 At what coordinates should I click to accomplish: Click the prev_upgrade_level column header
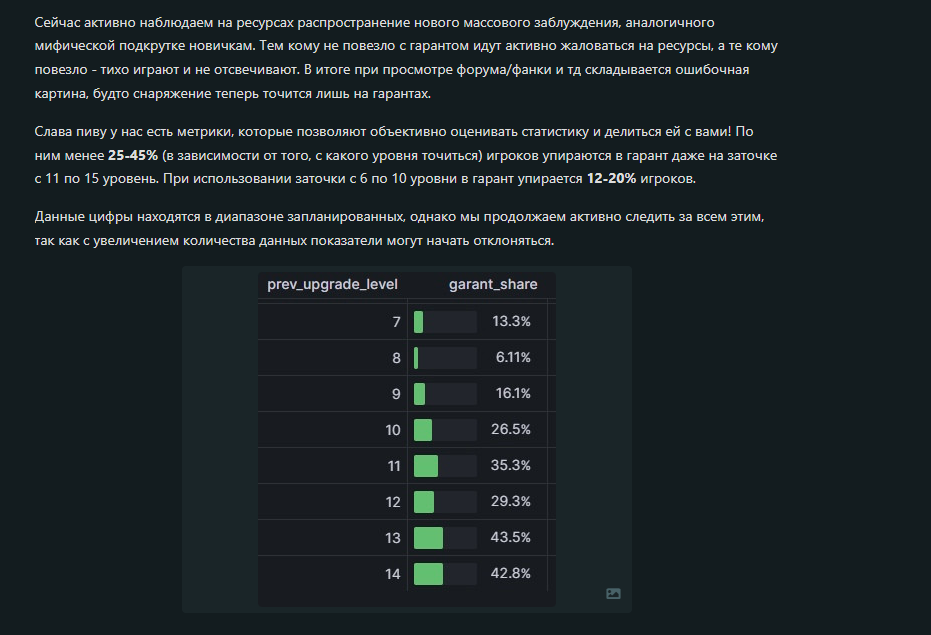click(332, 285)
